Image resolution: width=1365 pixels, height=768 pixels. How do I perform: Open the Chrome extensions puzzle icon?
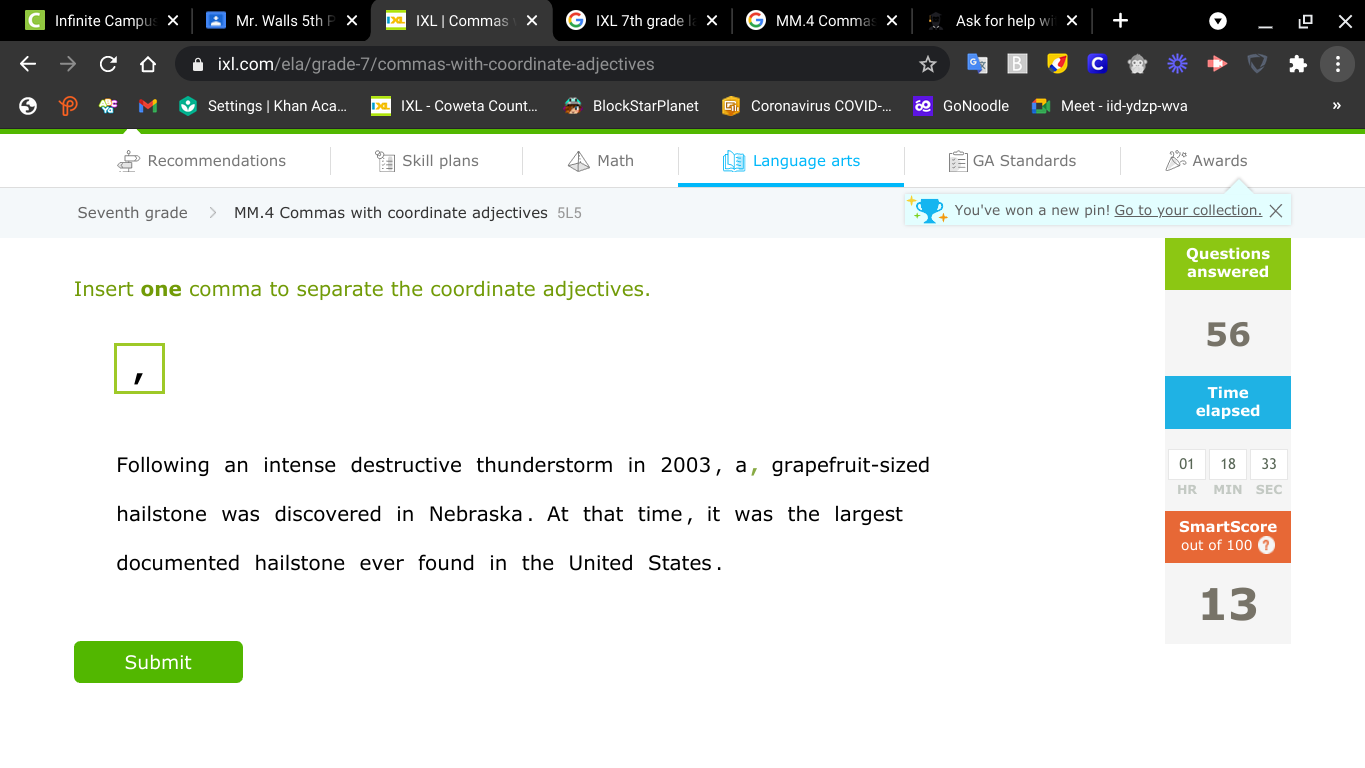click(x=1297, y=64)
